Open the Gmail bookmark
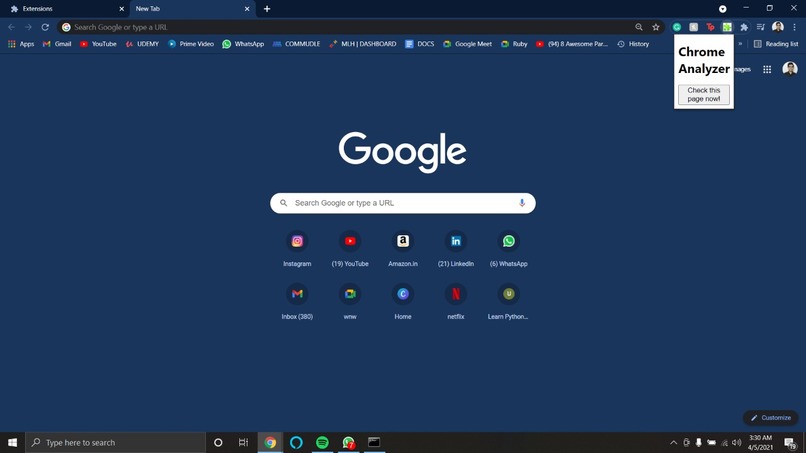Image resolution: width=806 pixels, height=453 pixels. [57, 44]
